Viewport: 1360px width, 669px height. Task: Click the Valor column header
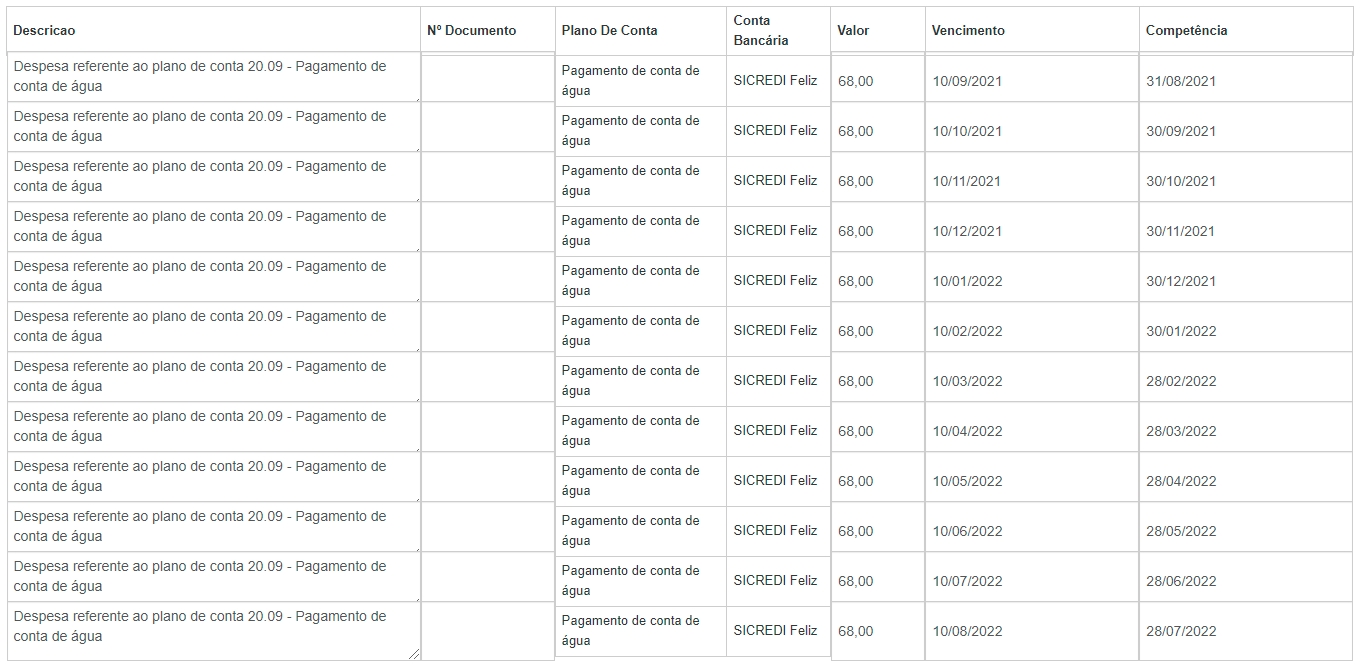tap(853, 31)
